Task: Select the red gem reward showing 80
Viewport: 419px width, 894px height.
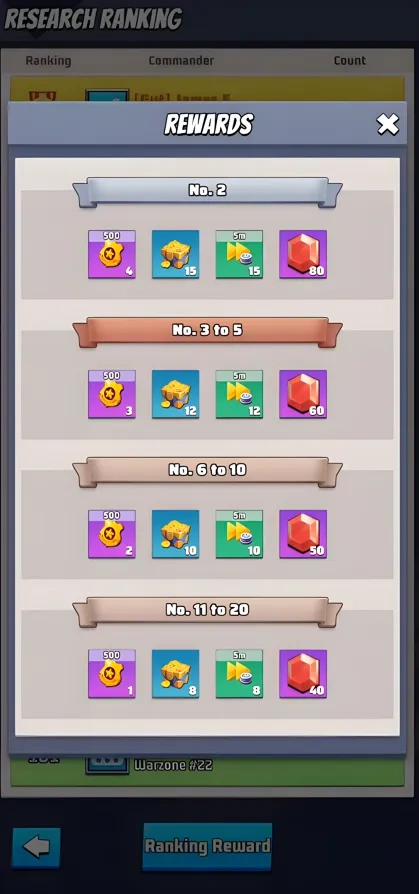Action: 303,254
